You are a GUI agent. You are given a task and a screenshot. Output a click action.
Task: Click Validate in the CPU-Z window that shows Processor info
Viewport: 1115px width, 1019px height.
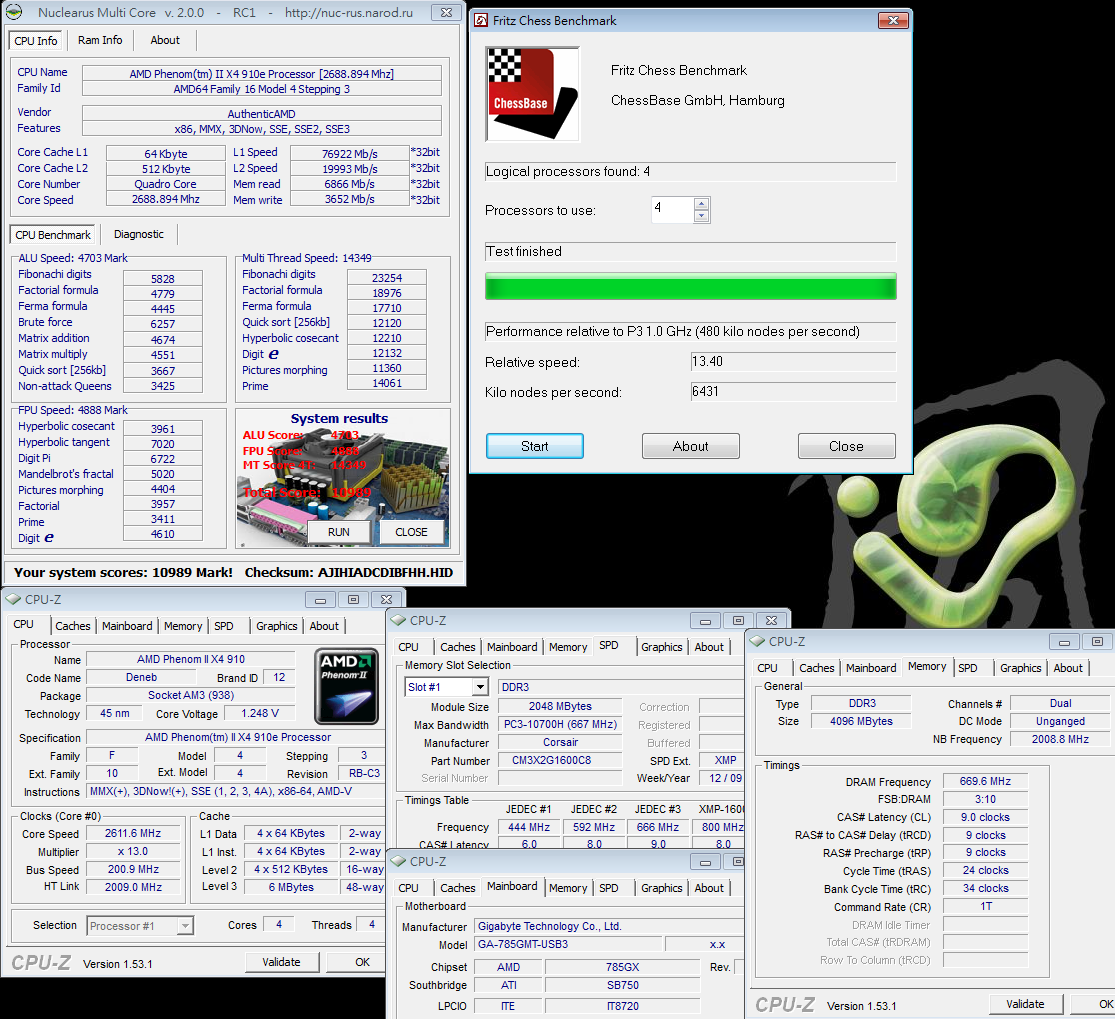(282, 962)
